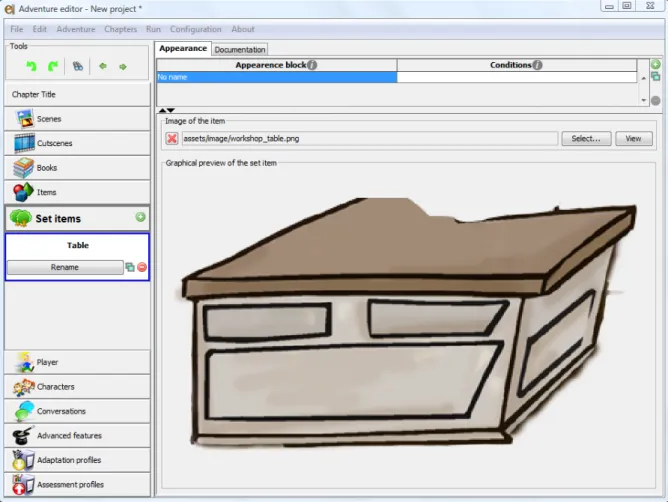This screenshot has width=668, height=502.
Task: Click the undo arrow in Tools
Action: pos(32,66)
